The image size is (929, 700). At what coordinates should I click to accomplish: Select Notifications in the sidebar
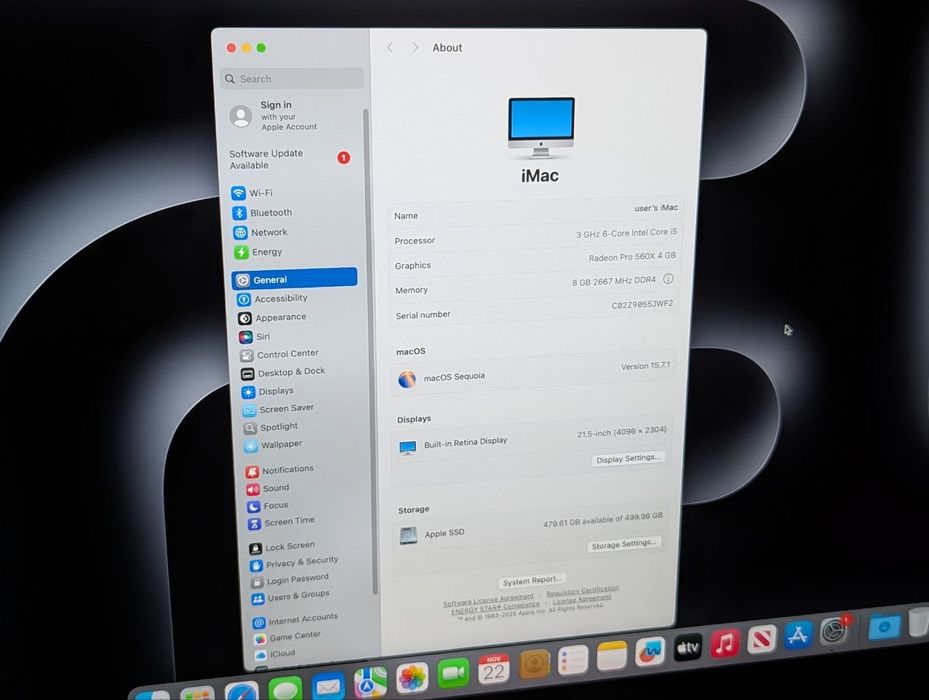(x=280, y=470)
